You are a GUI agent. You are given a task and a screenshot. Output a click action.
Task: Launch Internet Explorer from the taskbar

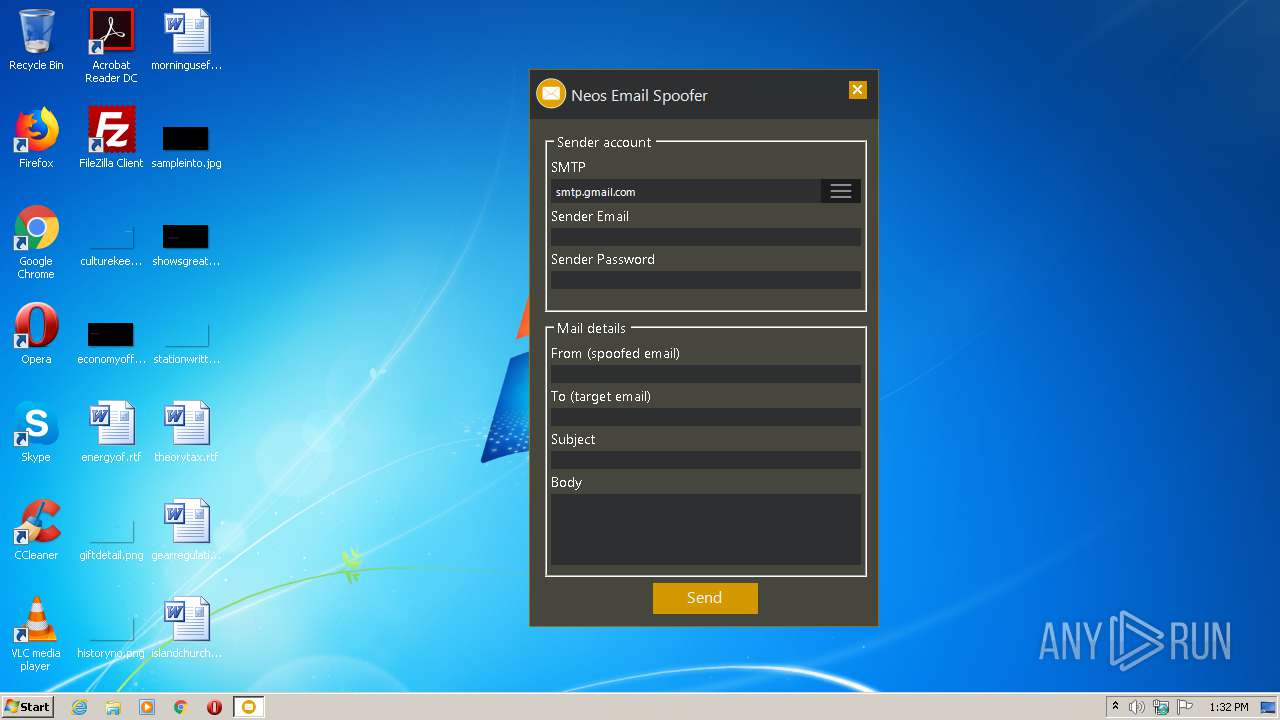click(x=79, y=707)
